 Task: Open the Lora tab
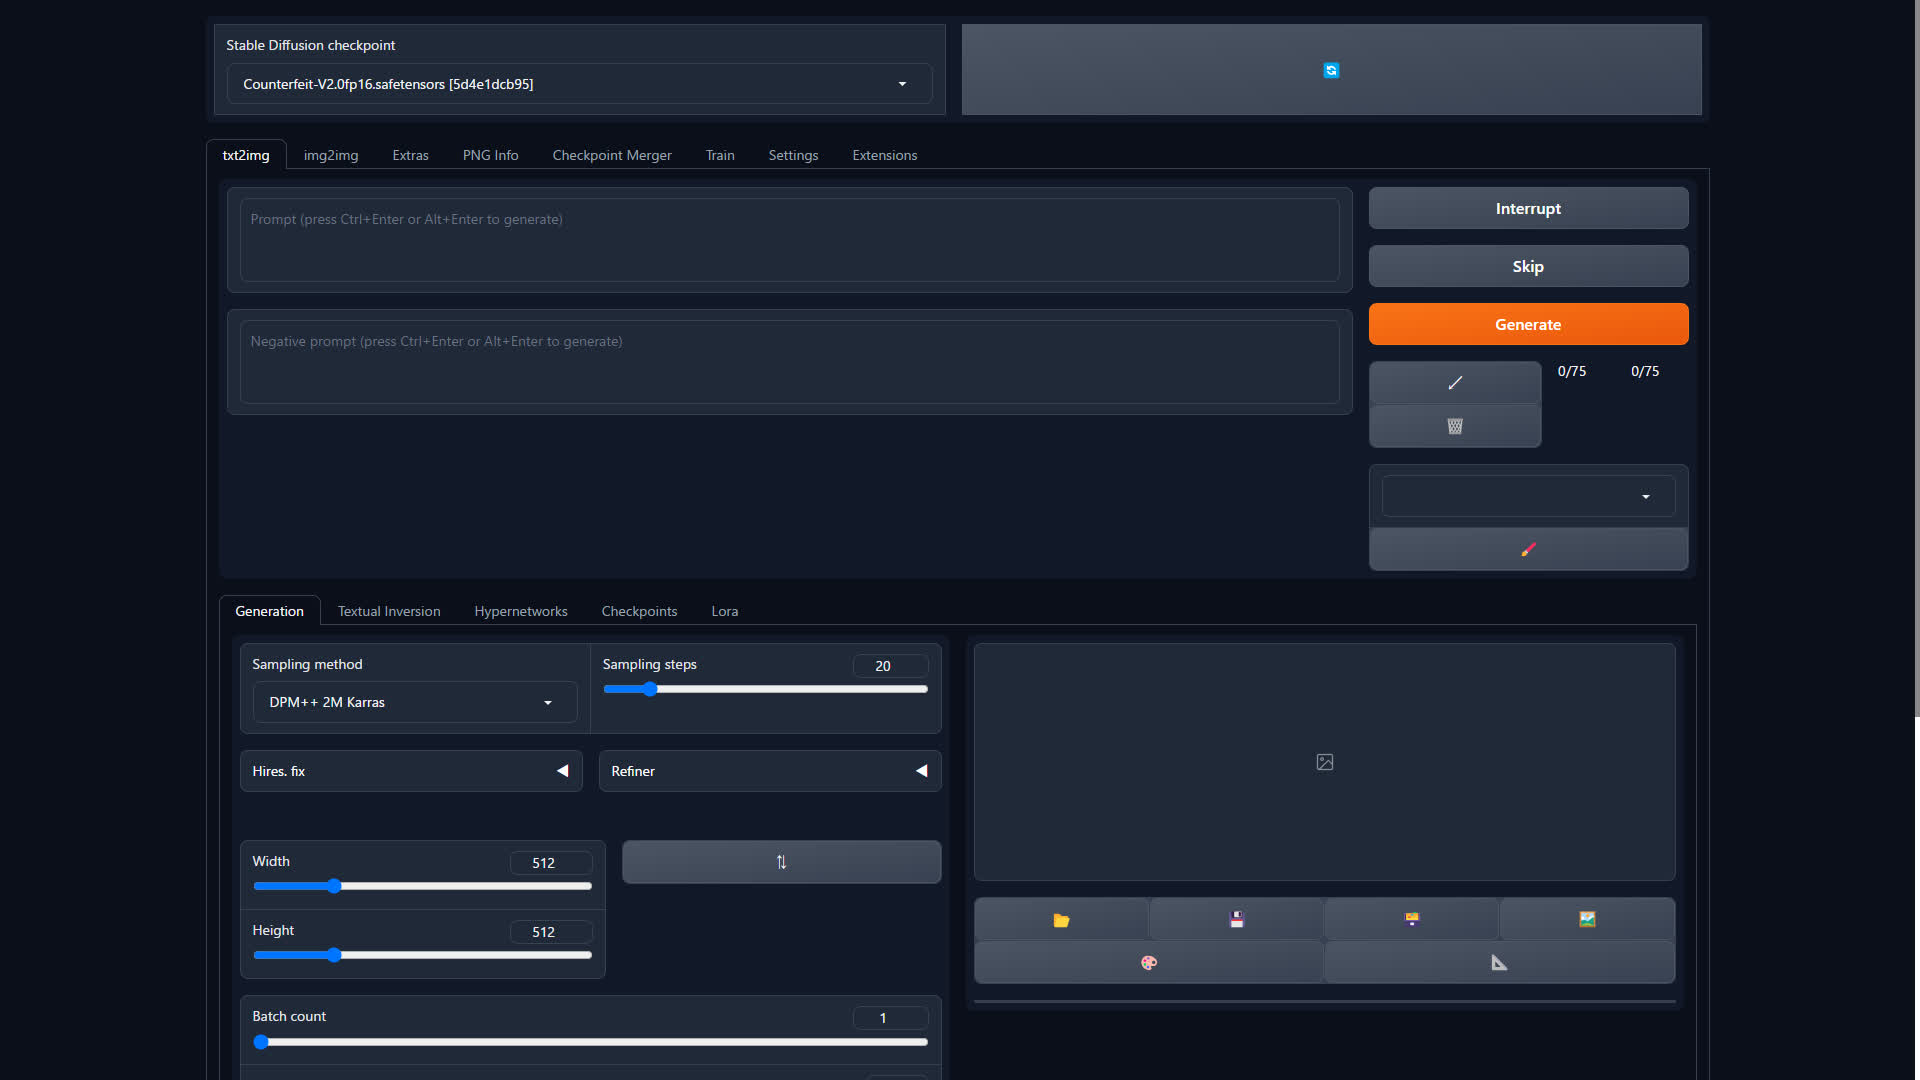click(724, 611)
